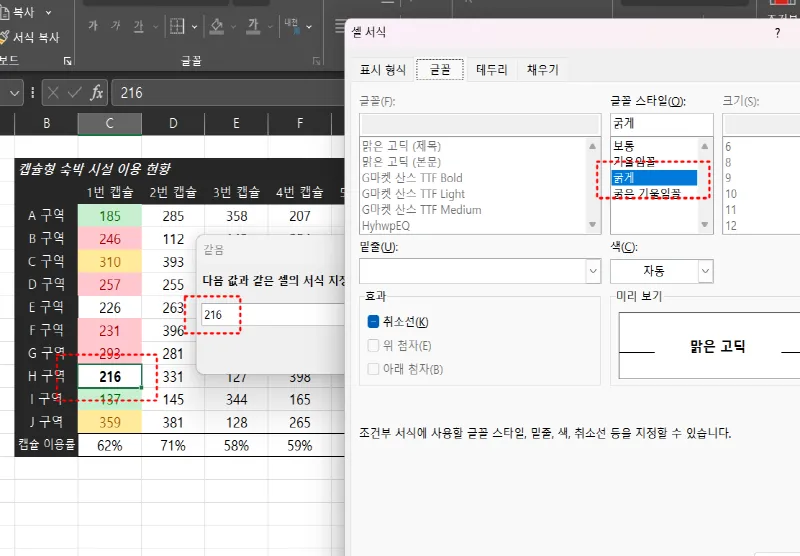
Task: Click the fill color bucket icon
Action: click(217, 26)
